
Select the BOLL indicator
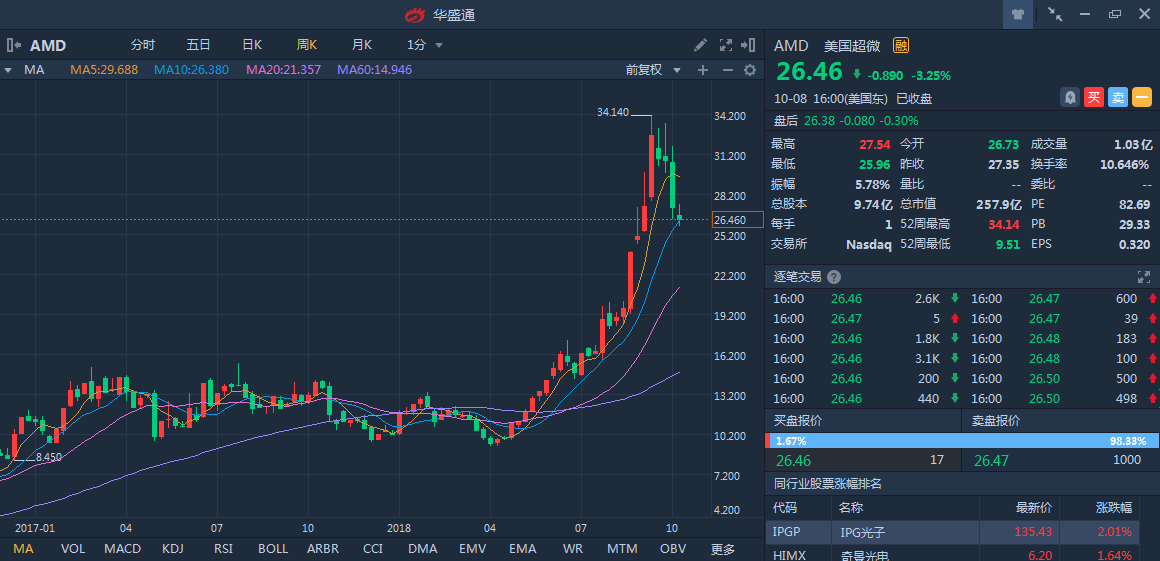pyautogui.click(x=273, y=549)
